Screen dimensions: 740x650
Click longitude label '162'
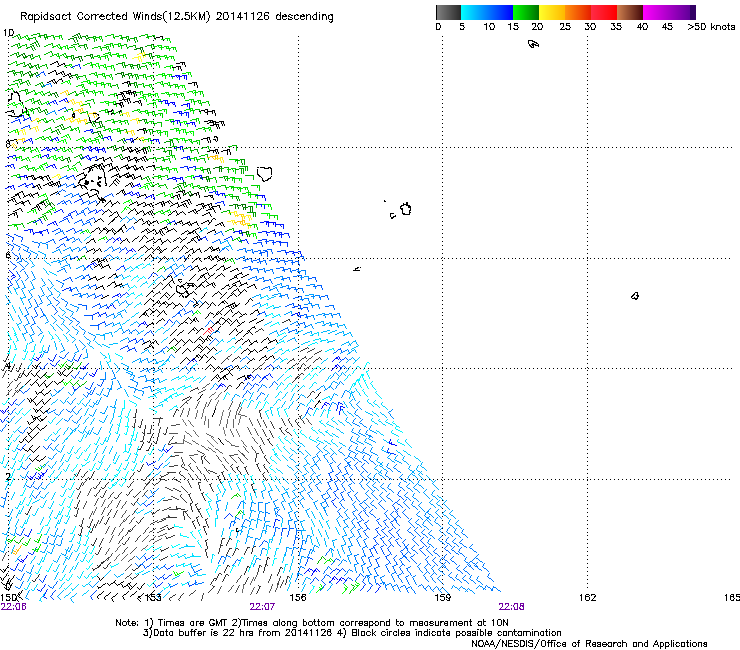click(x=588, y=598)
